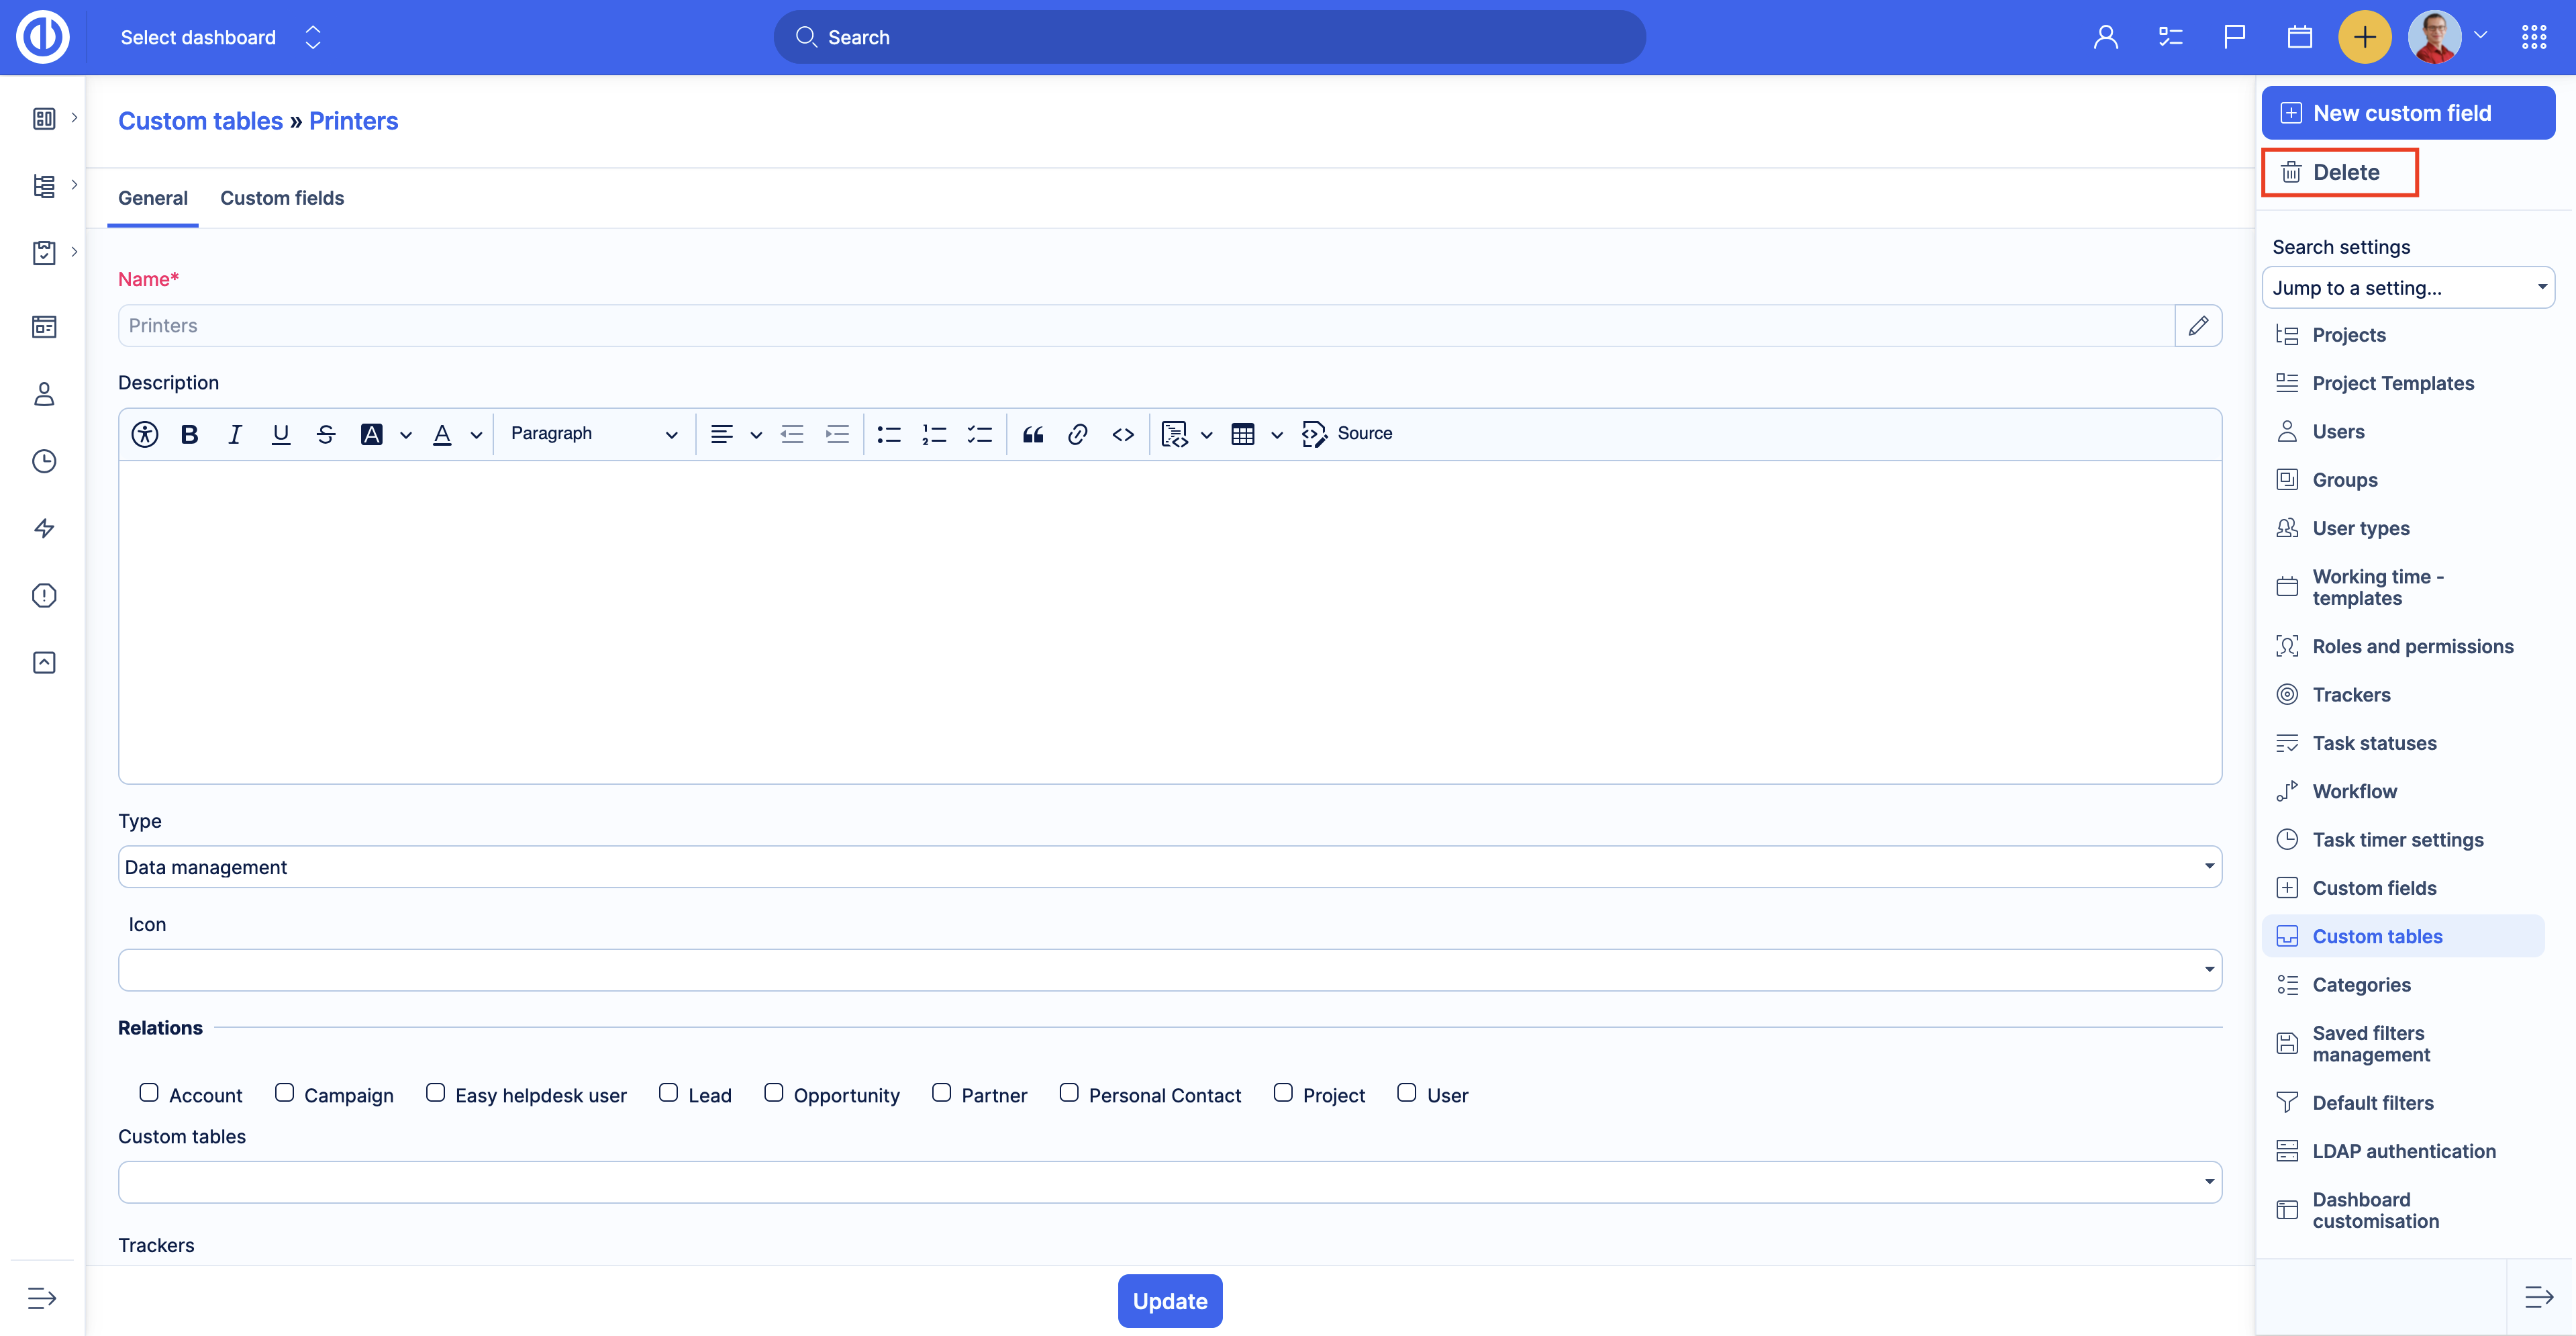Click the pencil edit icon beside Name
This screenshot has height=1336, width=2576.
tap(2198, 326)
